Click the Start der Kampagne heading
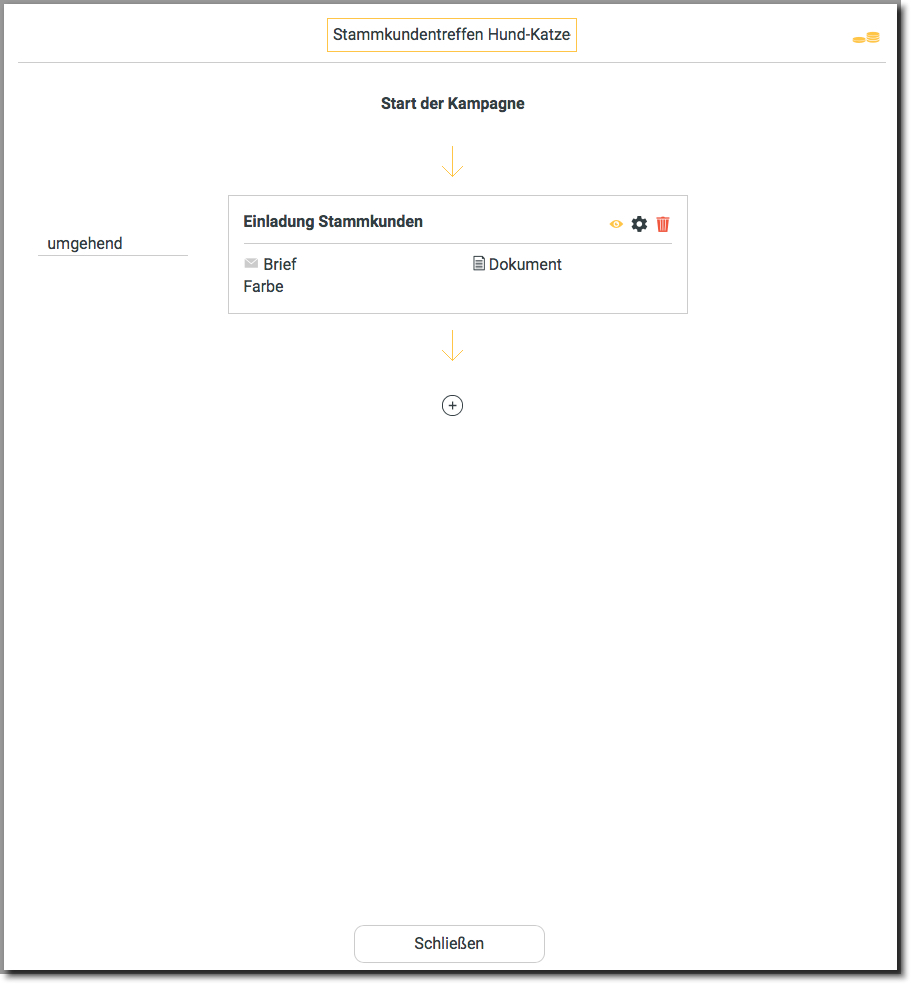Screen dimensions: 911x984 coord(452,103)
